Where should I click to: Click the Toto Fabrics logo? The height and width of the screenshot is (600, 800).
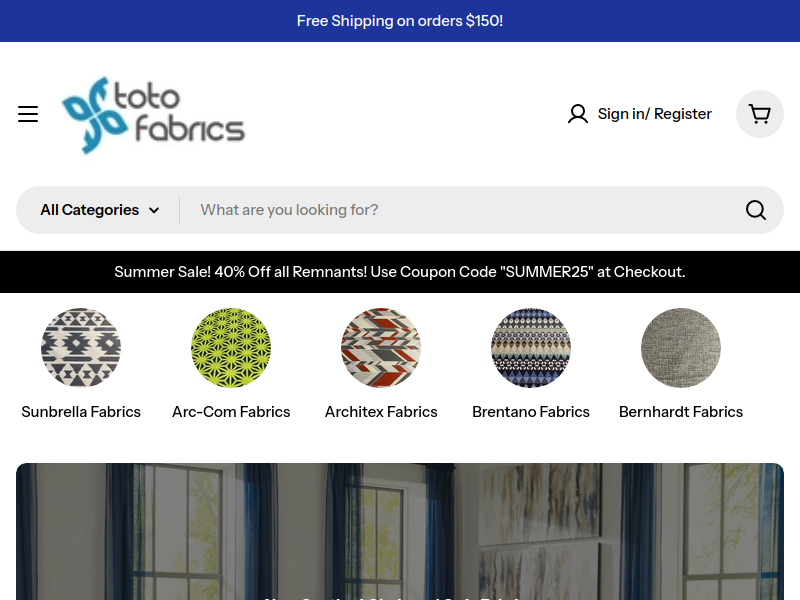(153, 115)
